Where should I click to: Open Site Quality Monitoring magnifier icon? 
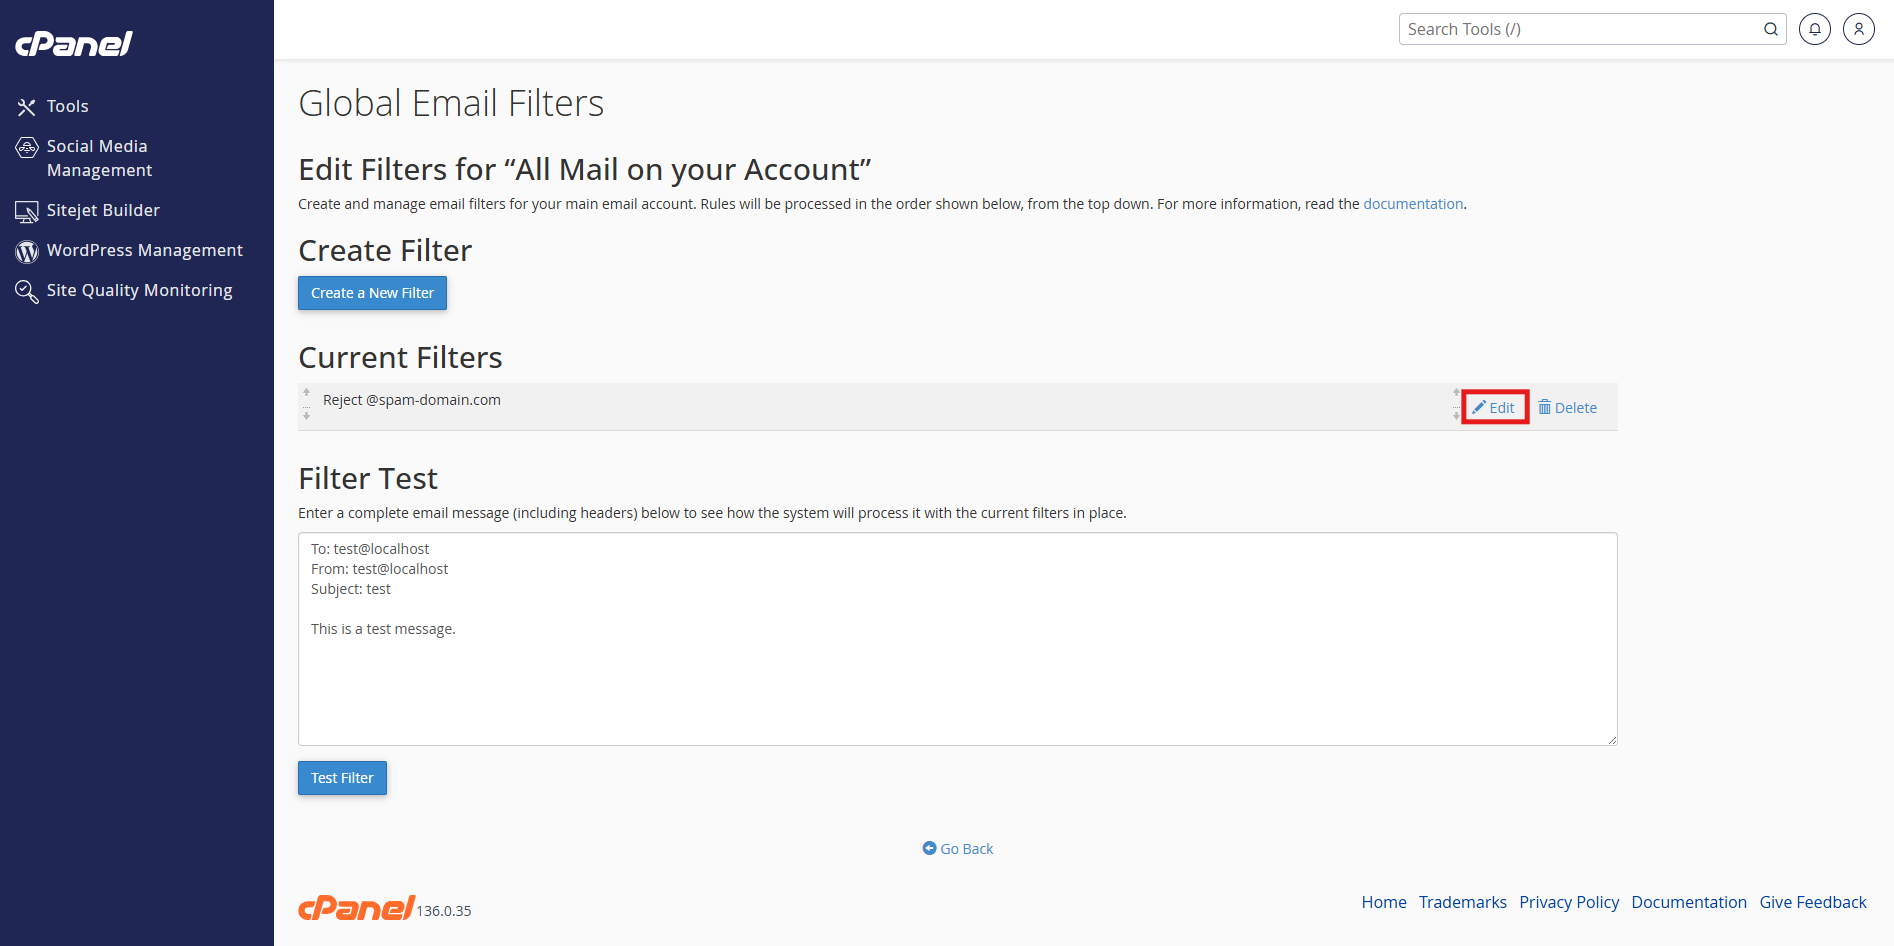pyautogui.click(x=27, y=291)
